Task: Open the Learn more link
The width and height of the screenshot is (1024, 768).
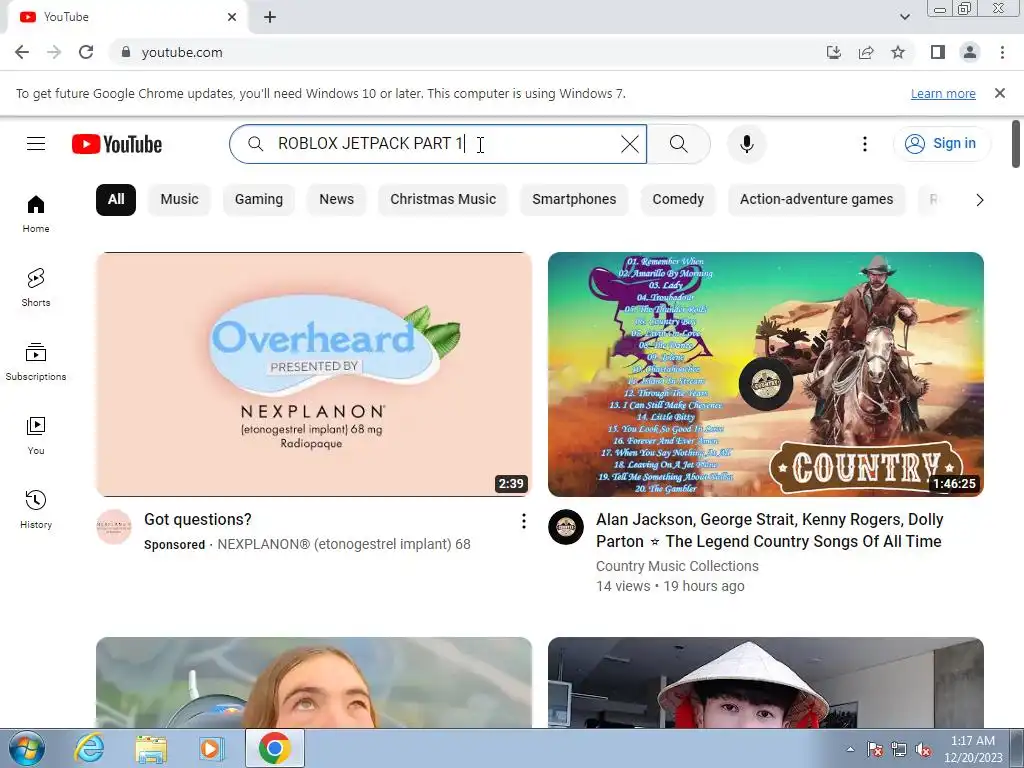Action: pos(943,93)
